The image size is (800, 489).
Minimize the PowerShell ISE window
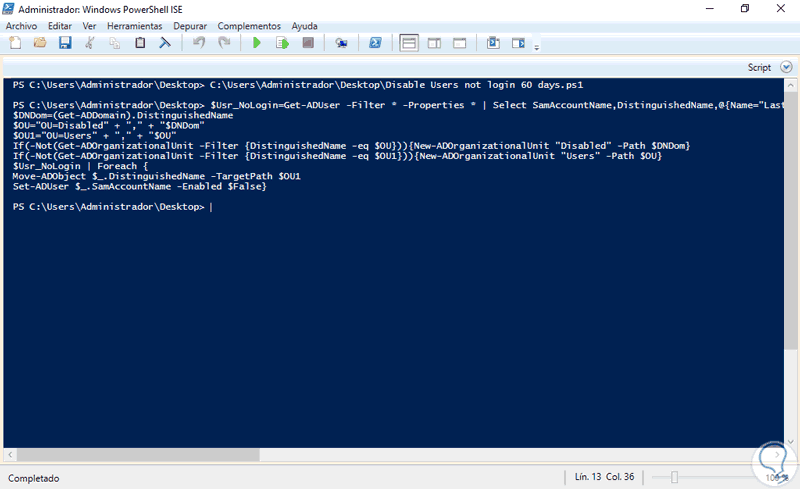pyautogui.click(x=710, y=9)
